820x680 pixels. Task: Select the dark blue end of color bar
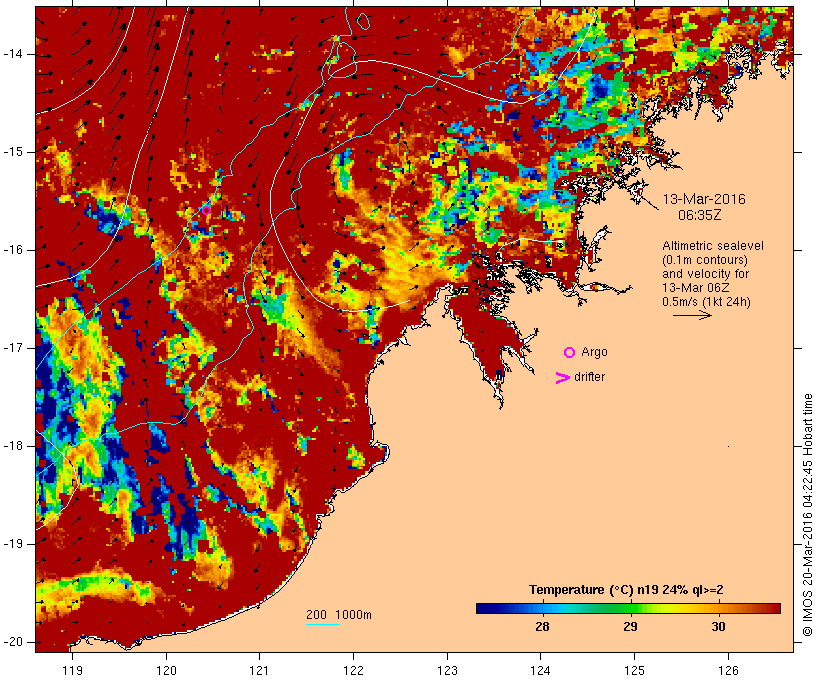coord(484,608)
